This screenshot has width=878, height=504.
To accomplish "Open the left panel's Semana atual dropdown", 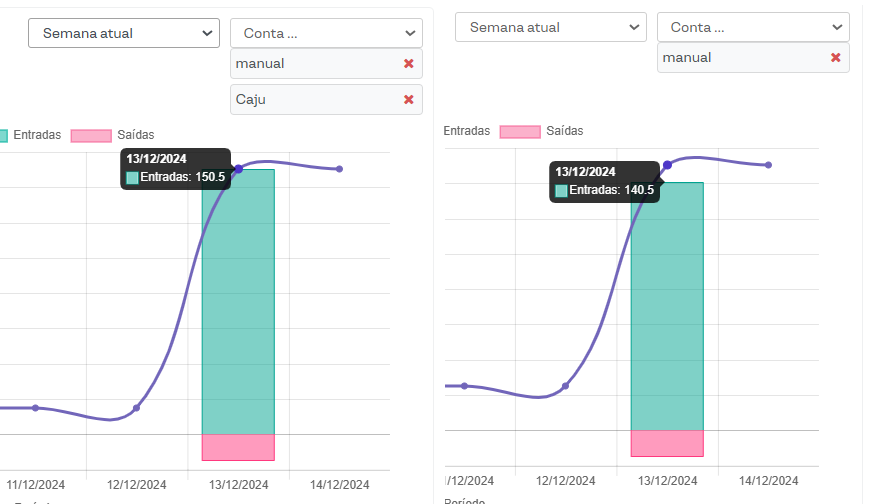I will [x=124, y=33].
